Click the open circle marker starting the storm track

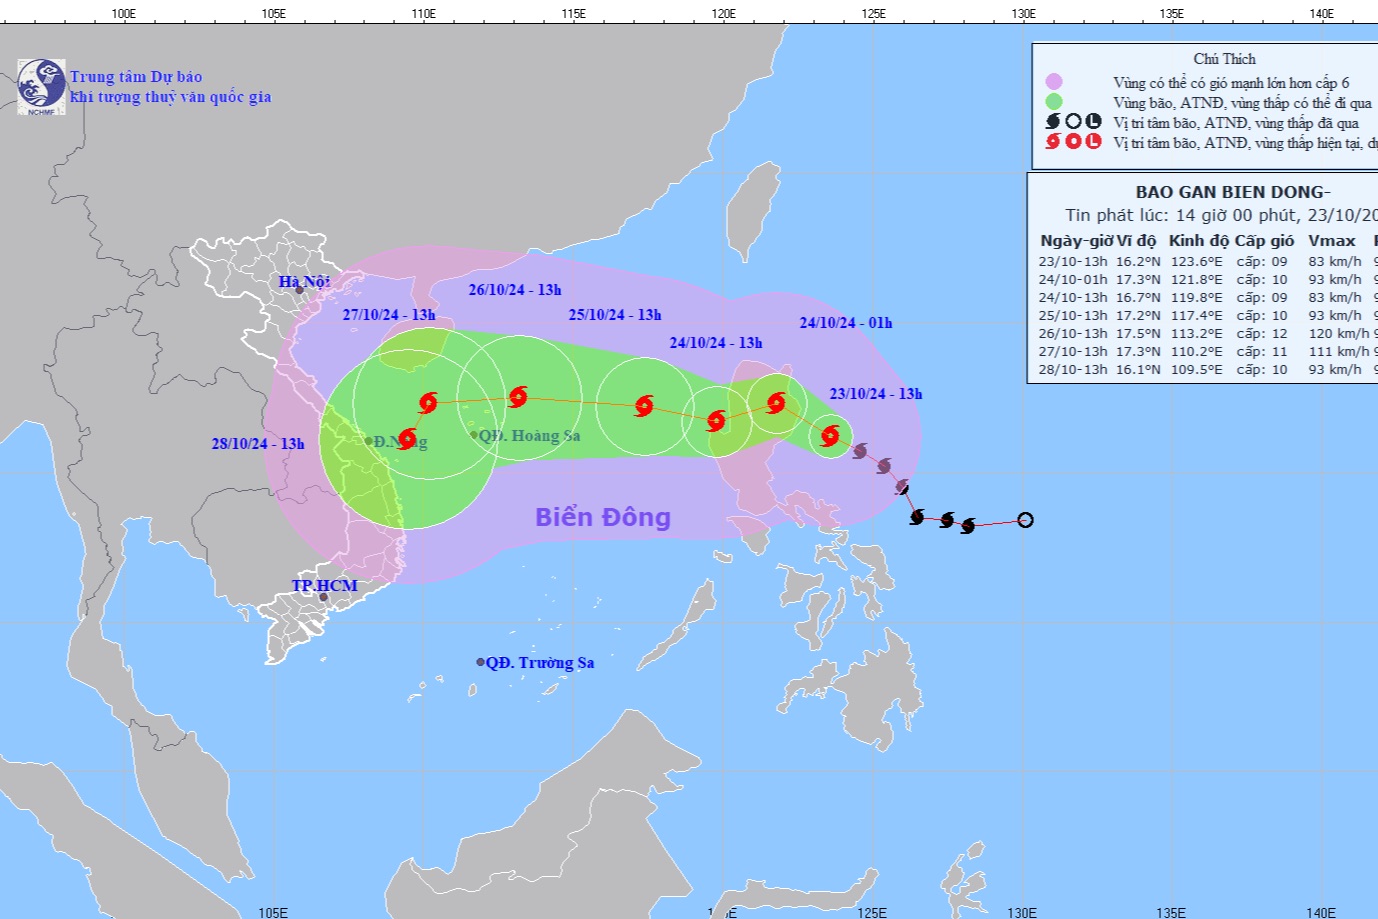[x=1025, y=520]
